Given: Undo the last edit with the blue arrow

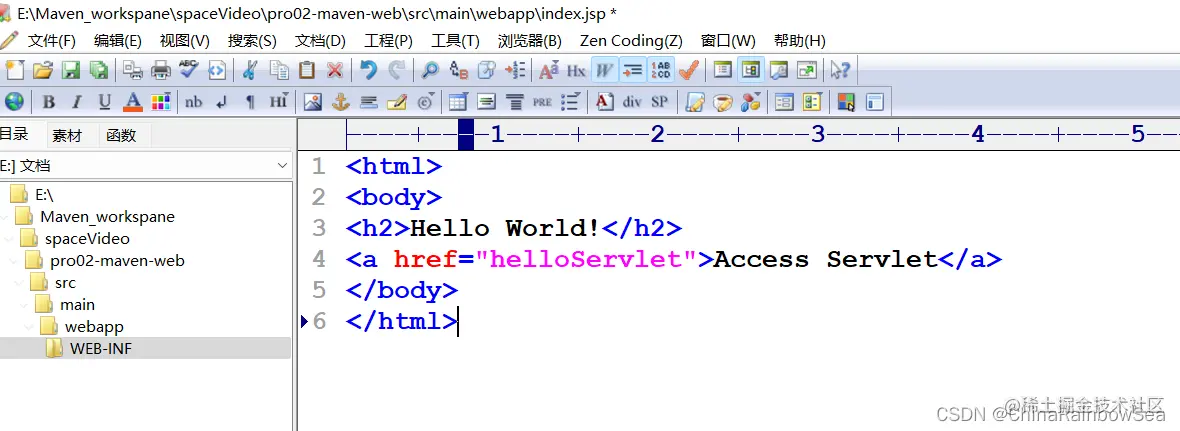Looking at the screenshot, I should click(369, 71).
